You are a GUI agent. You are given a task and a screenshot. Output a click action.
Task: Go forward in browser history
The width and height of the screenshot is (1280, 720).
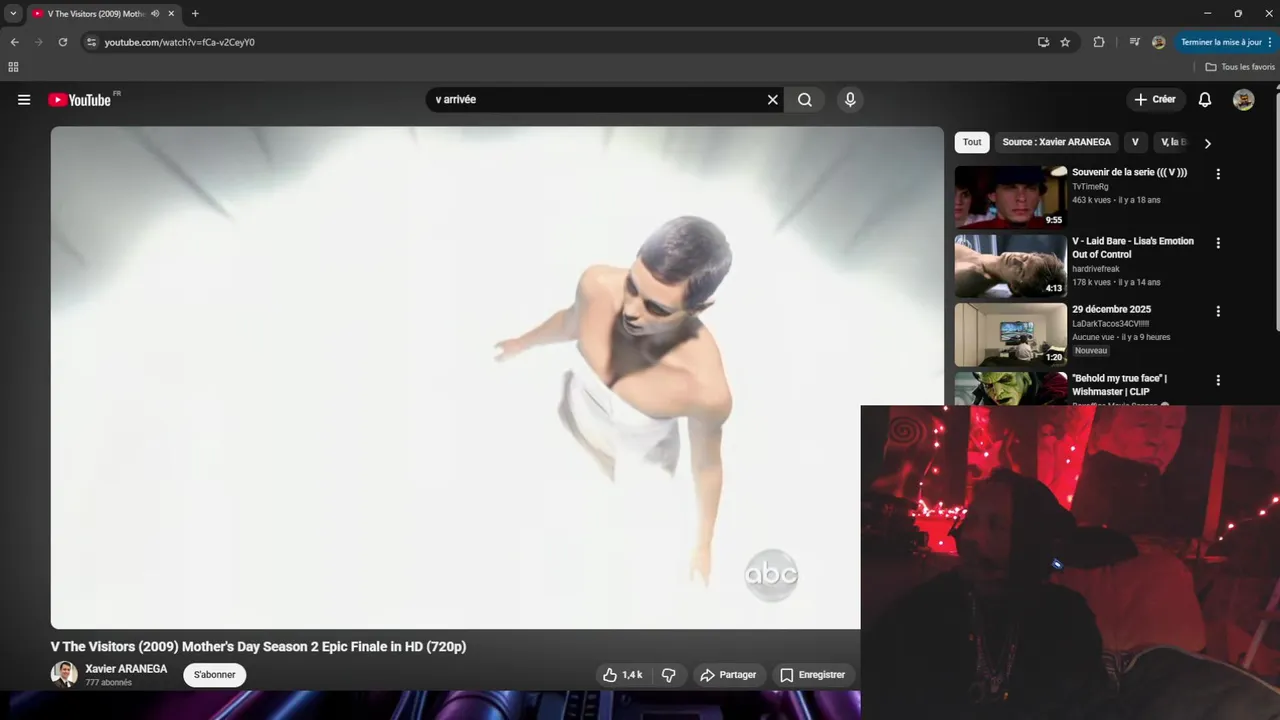point(39,42)
